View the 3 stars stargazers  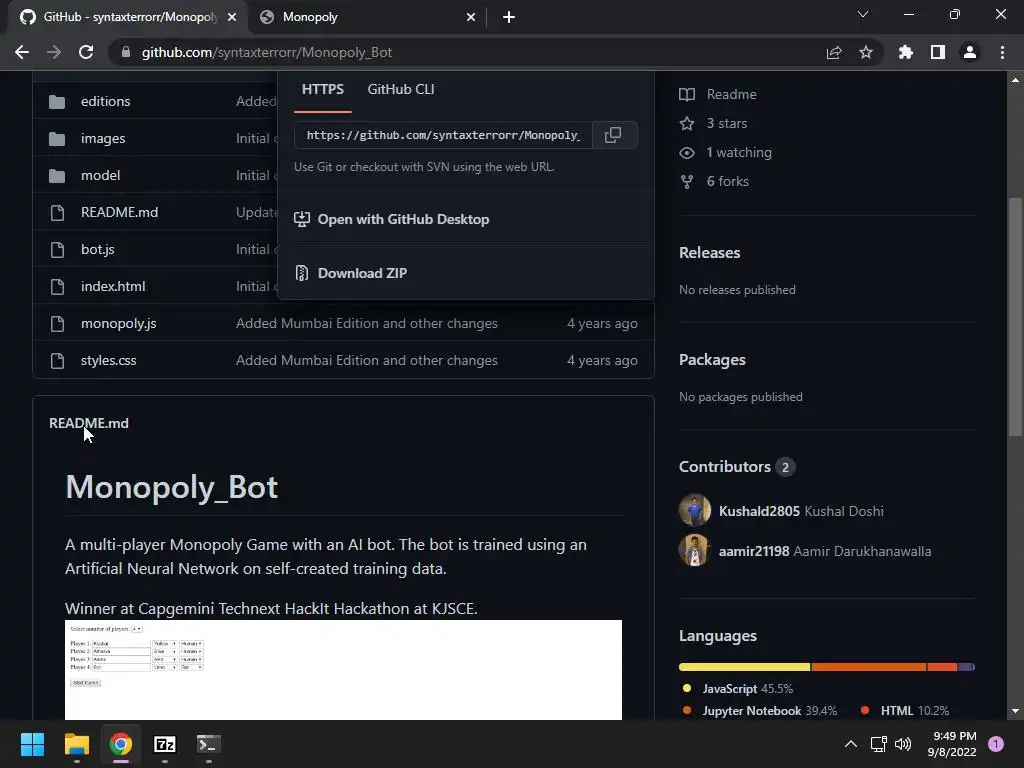(x=726, y=123)
